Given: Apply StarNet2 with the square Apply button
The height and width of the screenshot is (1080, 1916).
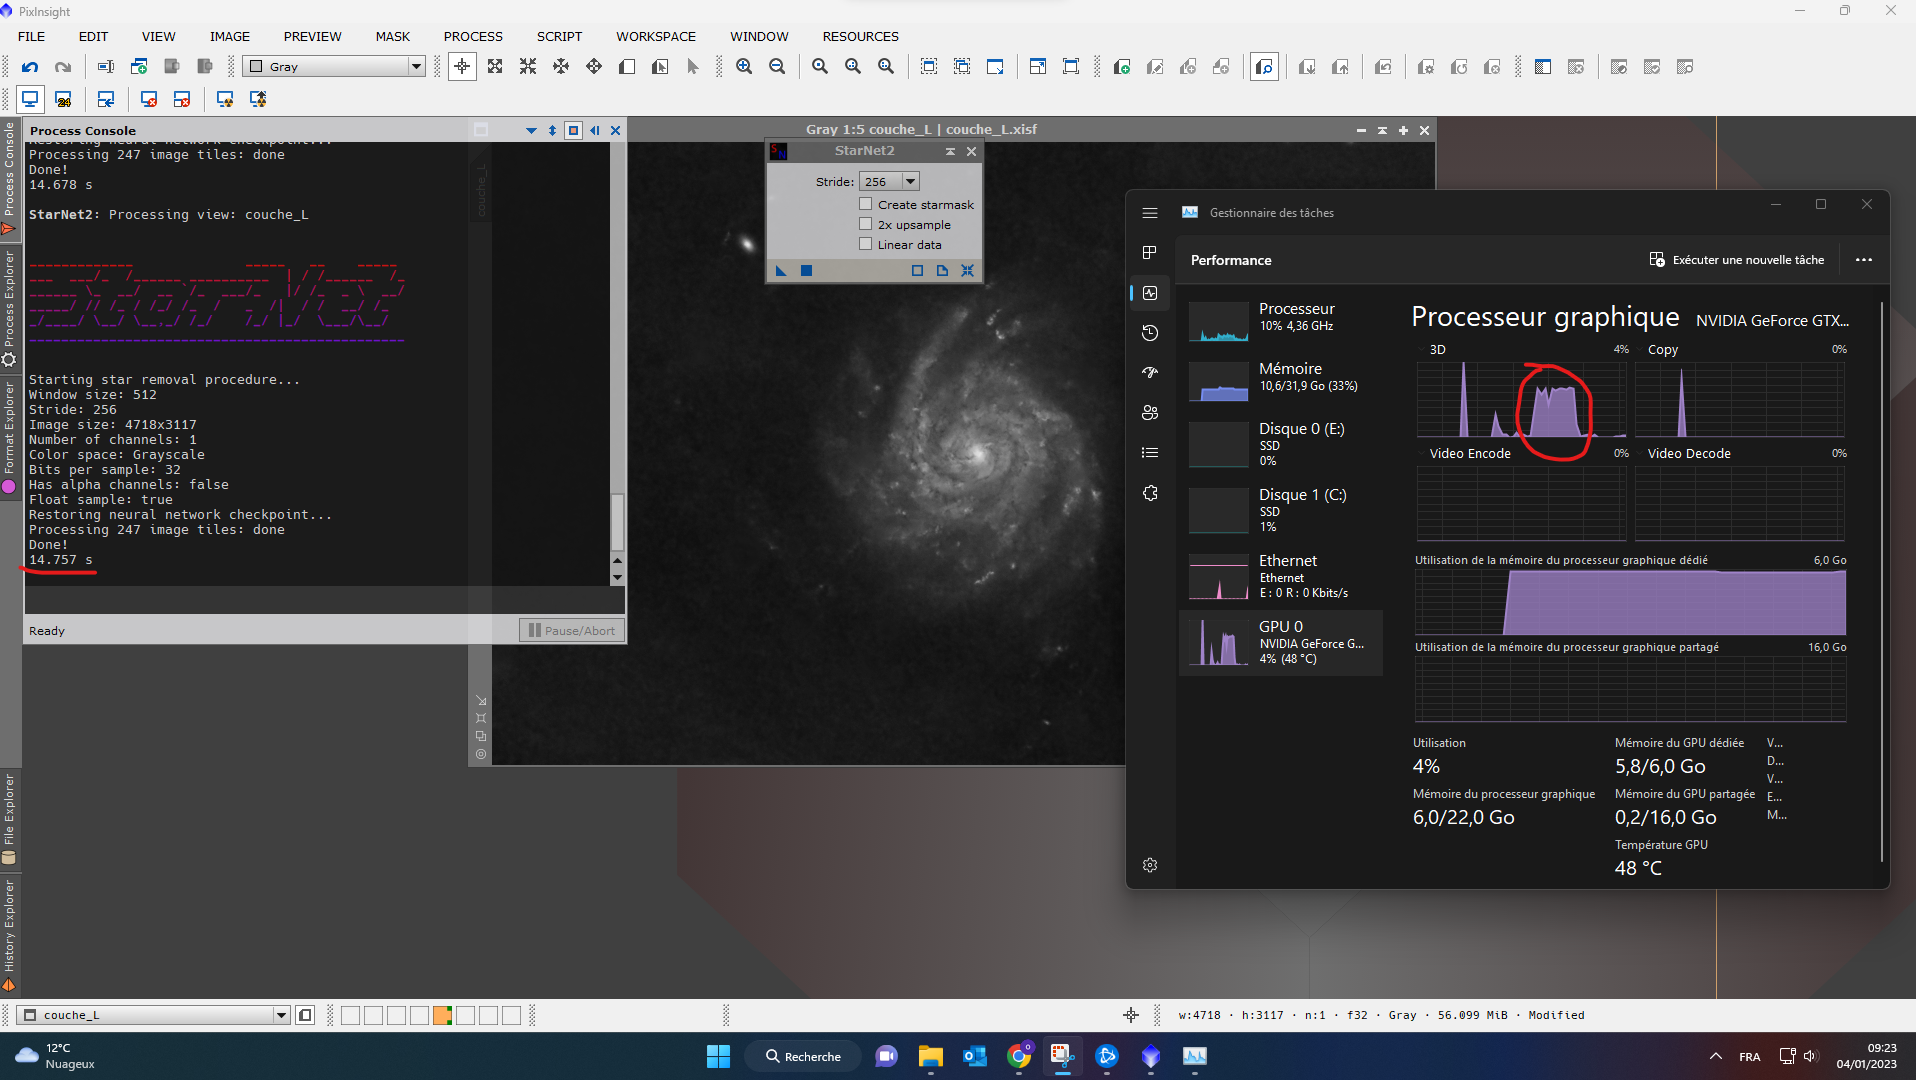Looking at the screenshot, I should [x=806, y=270].
